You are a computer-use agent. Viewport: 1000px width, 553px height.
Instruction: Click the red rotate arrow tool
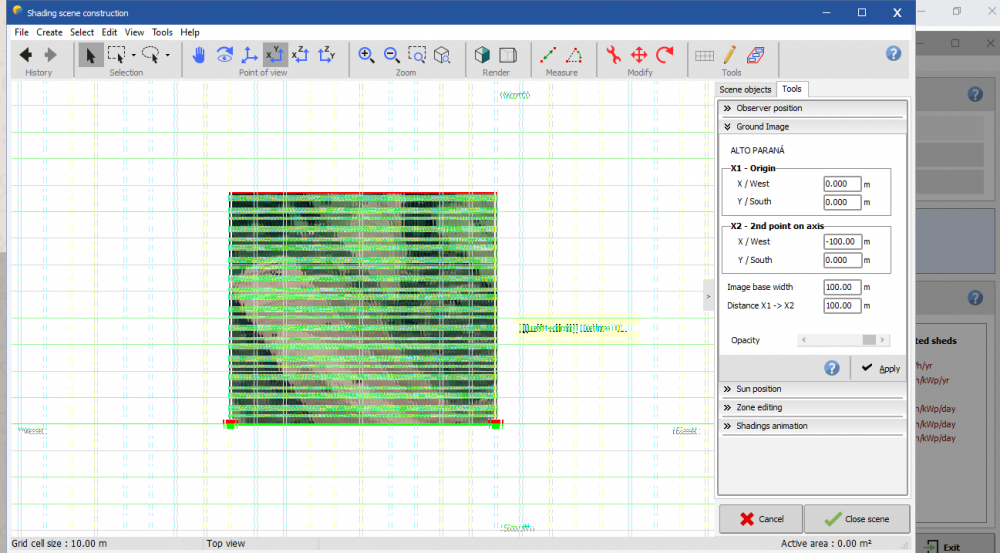point(665,55)
